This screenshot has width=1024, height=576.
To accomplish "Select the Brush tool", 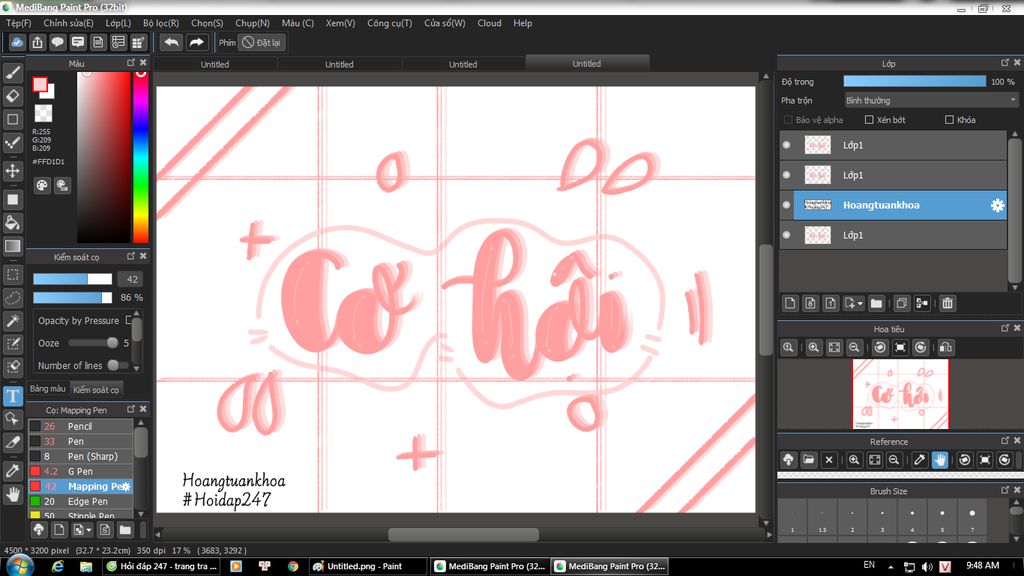I will 12,72.
